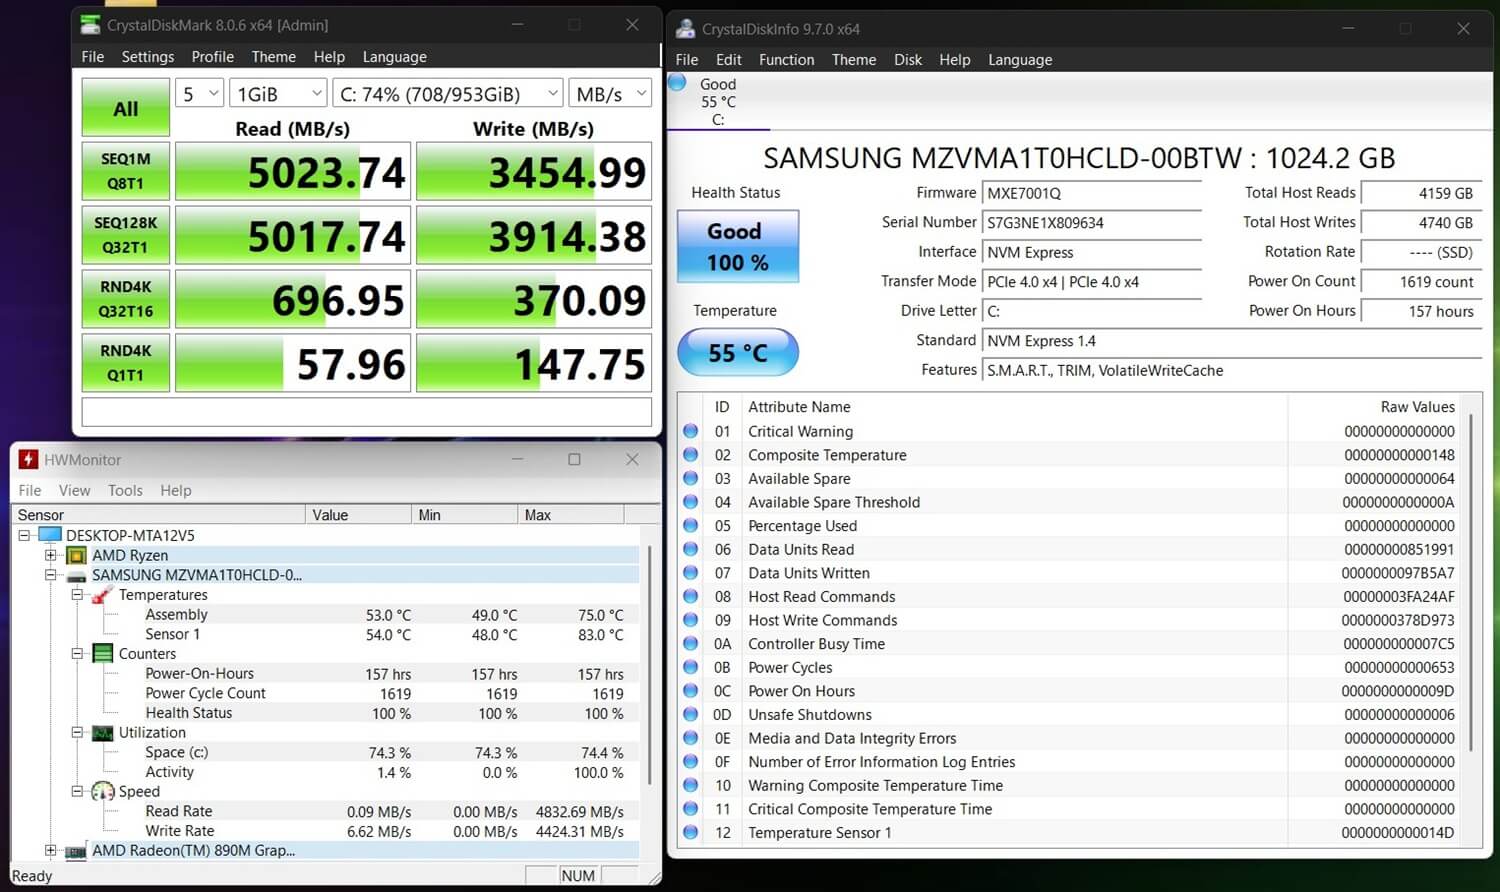Expand the AMD Ryzen tree node

50,555
